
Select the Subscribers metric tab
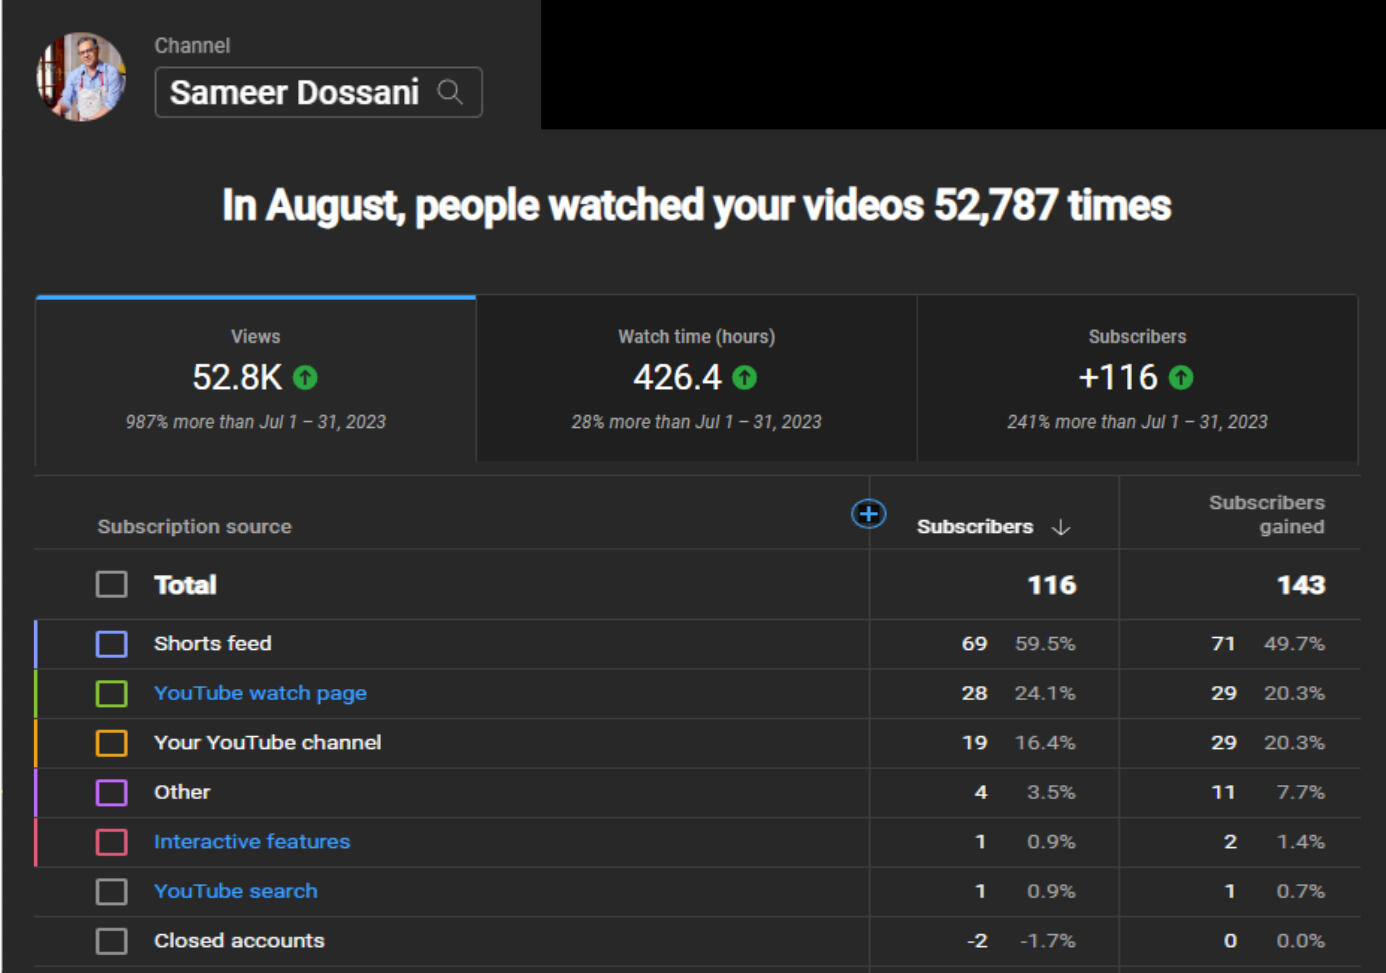[1137, 379]
